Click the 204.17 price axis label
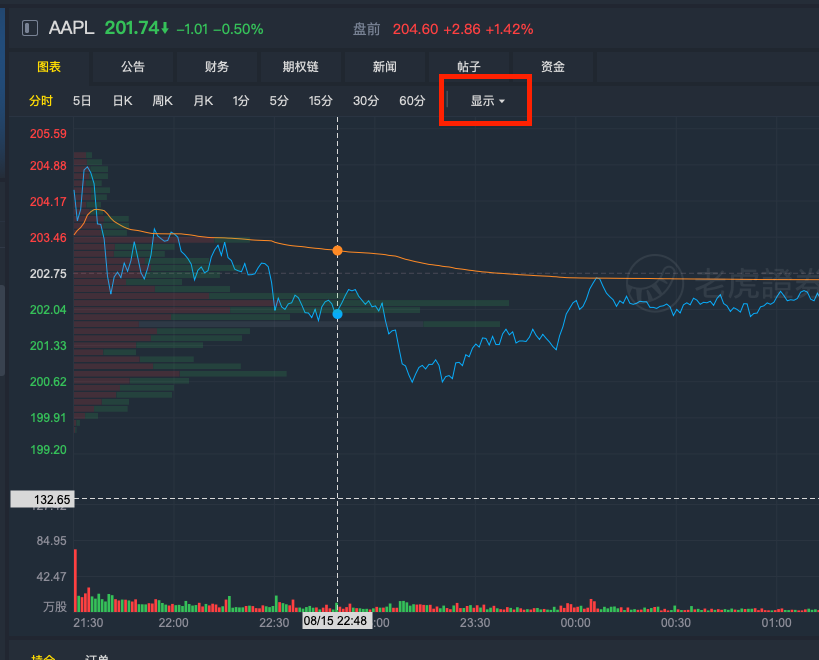Image resolution: width=819 pixels, height=660 pixels. [x=48, y=202]
